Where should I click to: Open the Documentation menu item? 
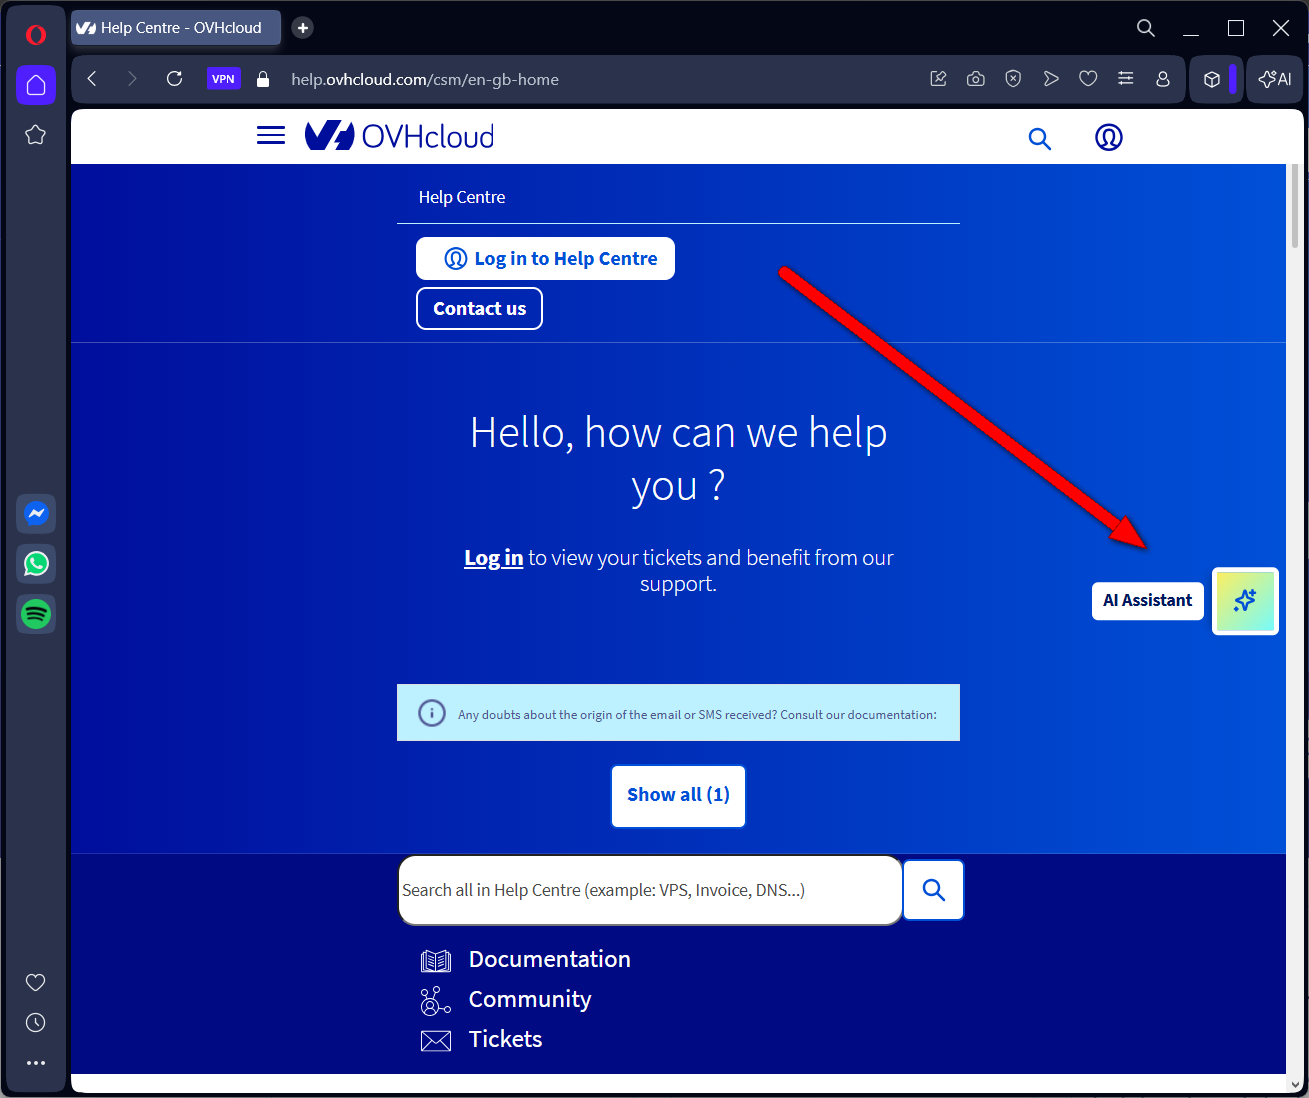[x=549, y=960]
